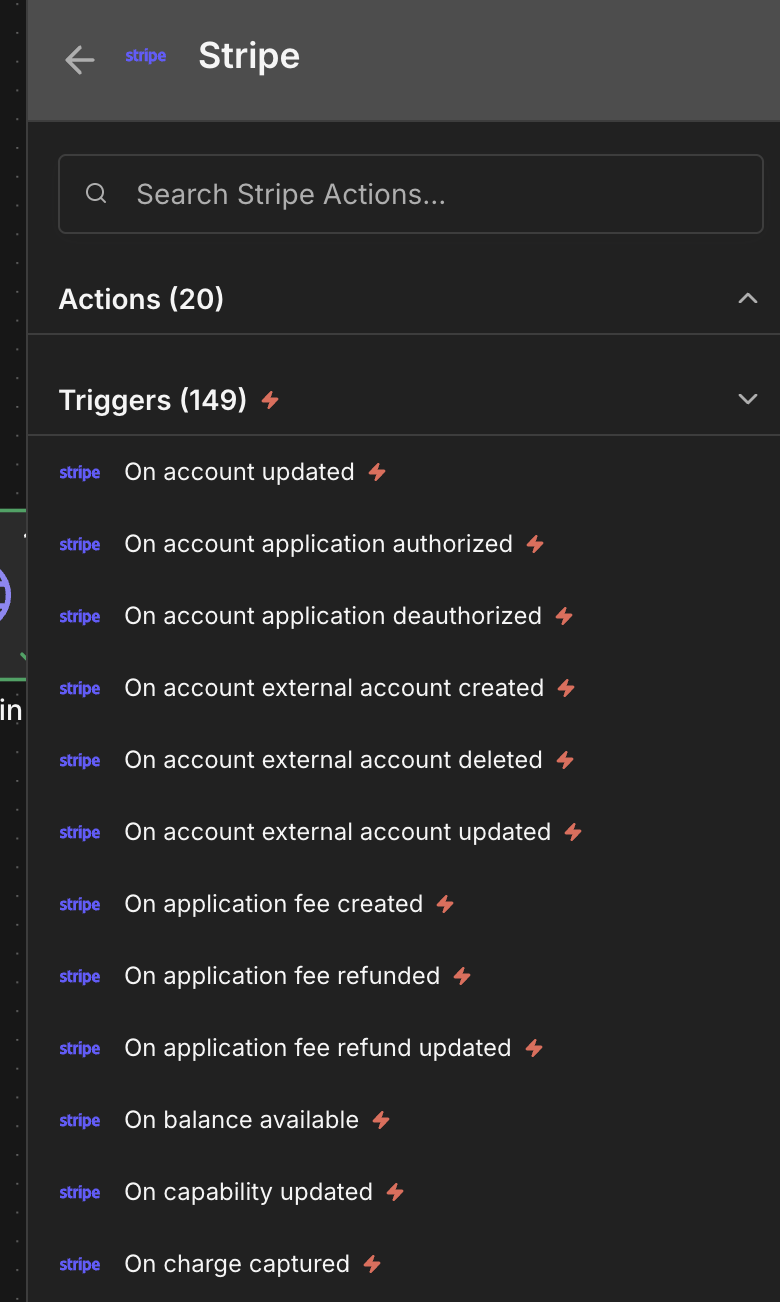Select On account application authorized trigger
The height and width of the screenshot is (1302, 780).
coord(404,544)
